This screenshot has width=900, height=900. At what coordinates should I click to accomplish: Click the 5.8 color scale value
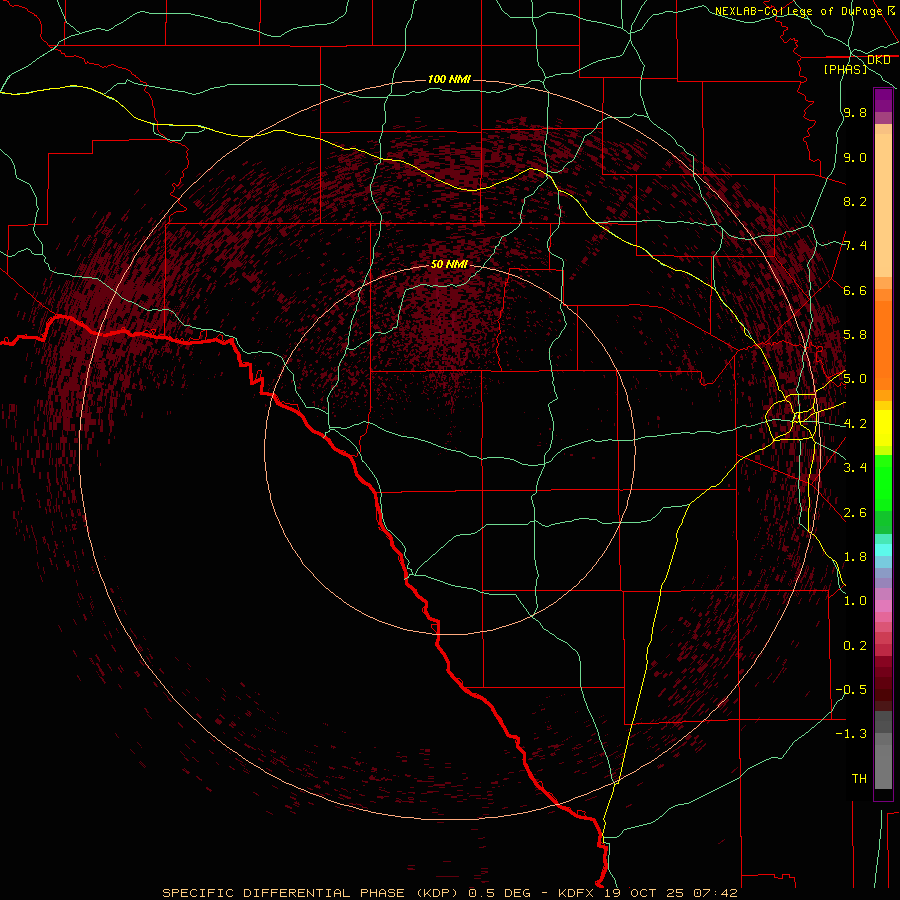click(855, 335)
